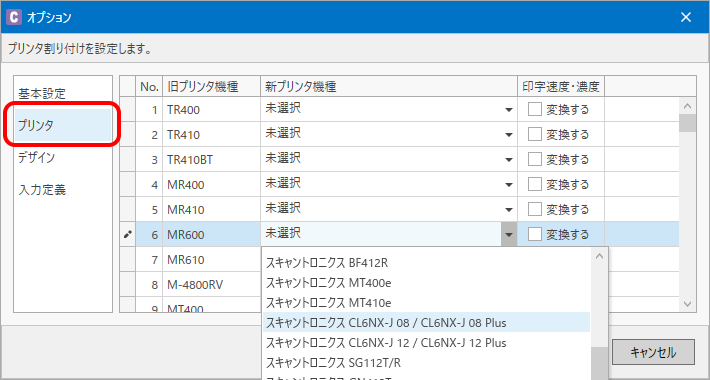Select the MR400 old printer cell

point(211,184)
